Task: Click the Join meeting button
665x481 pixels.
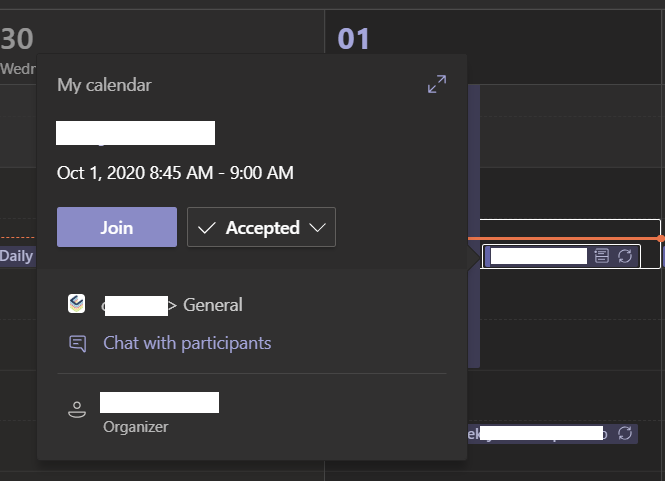Action: 117,227
